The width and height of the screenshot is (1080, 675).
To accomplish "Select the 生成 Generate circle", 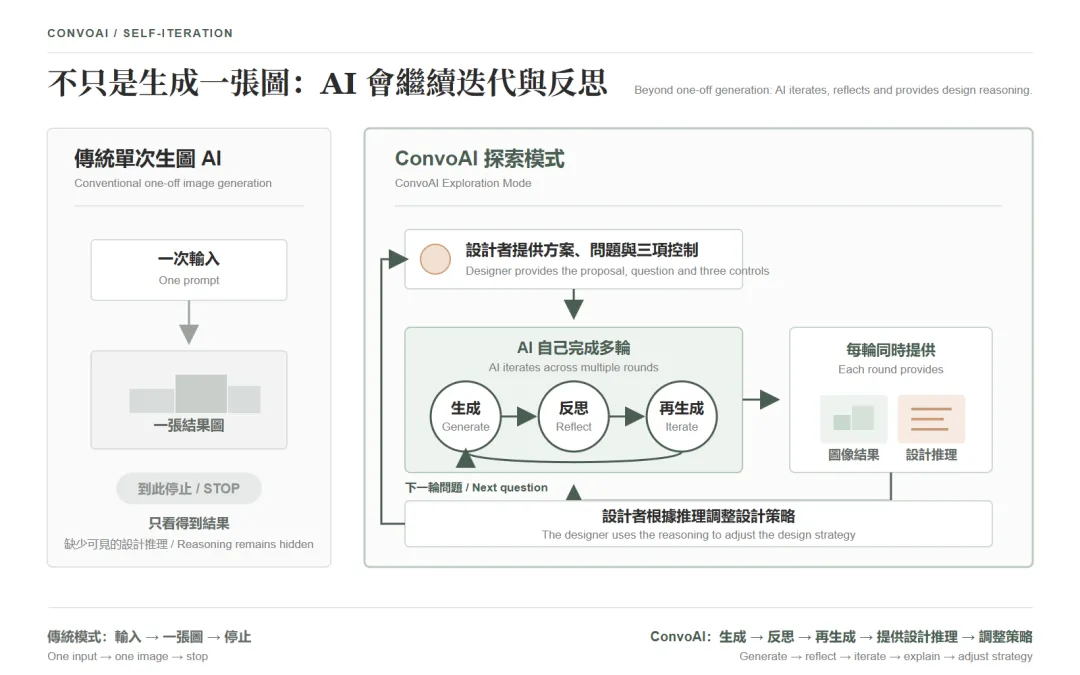I will 466,416.
